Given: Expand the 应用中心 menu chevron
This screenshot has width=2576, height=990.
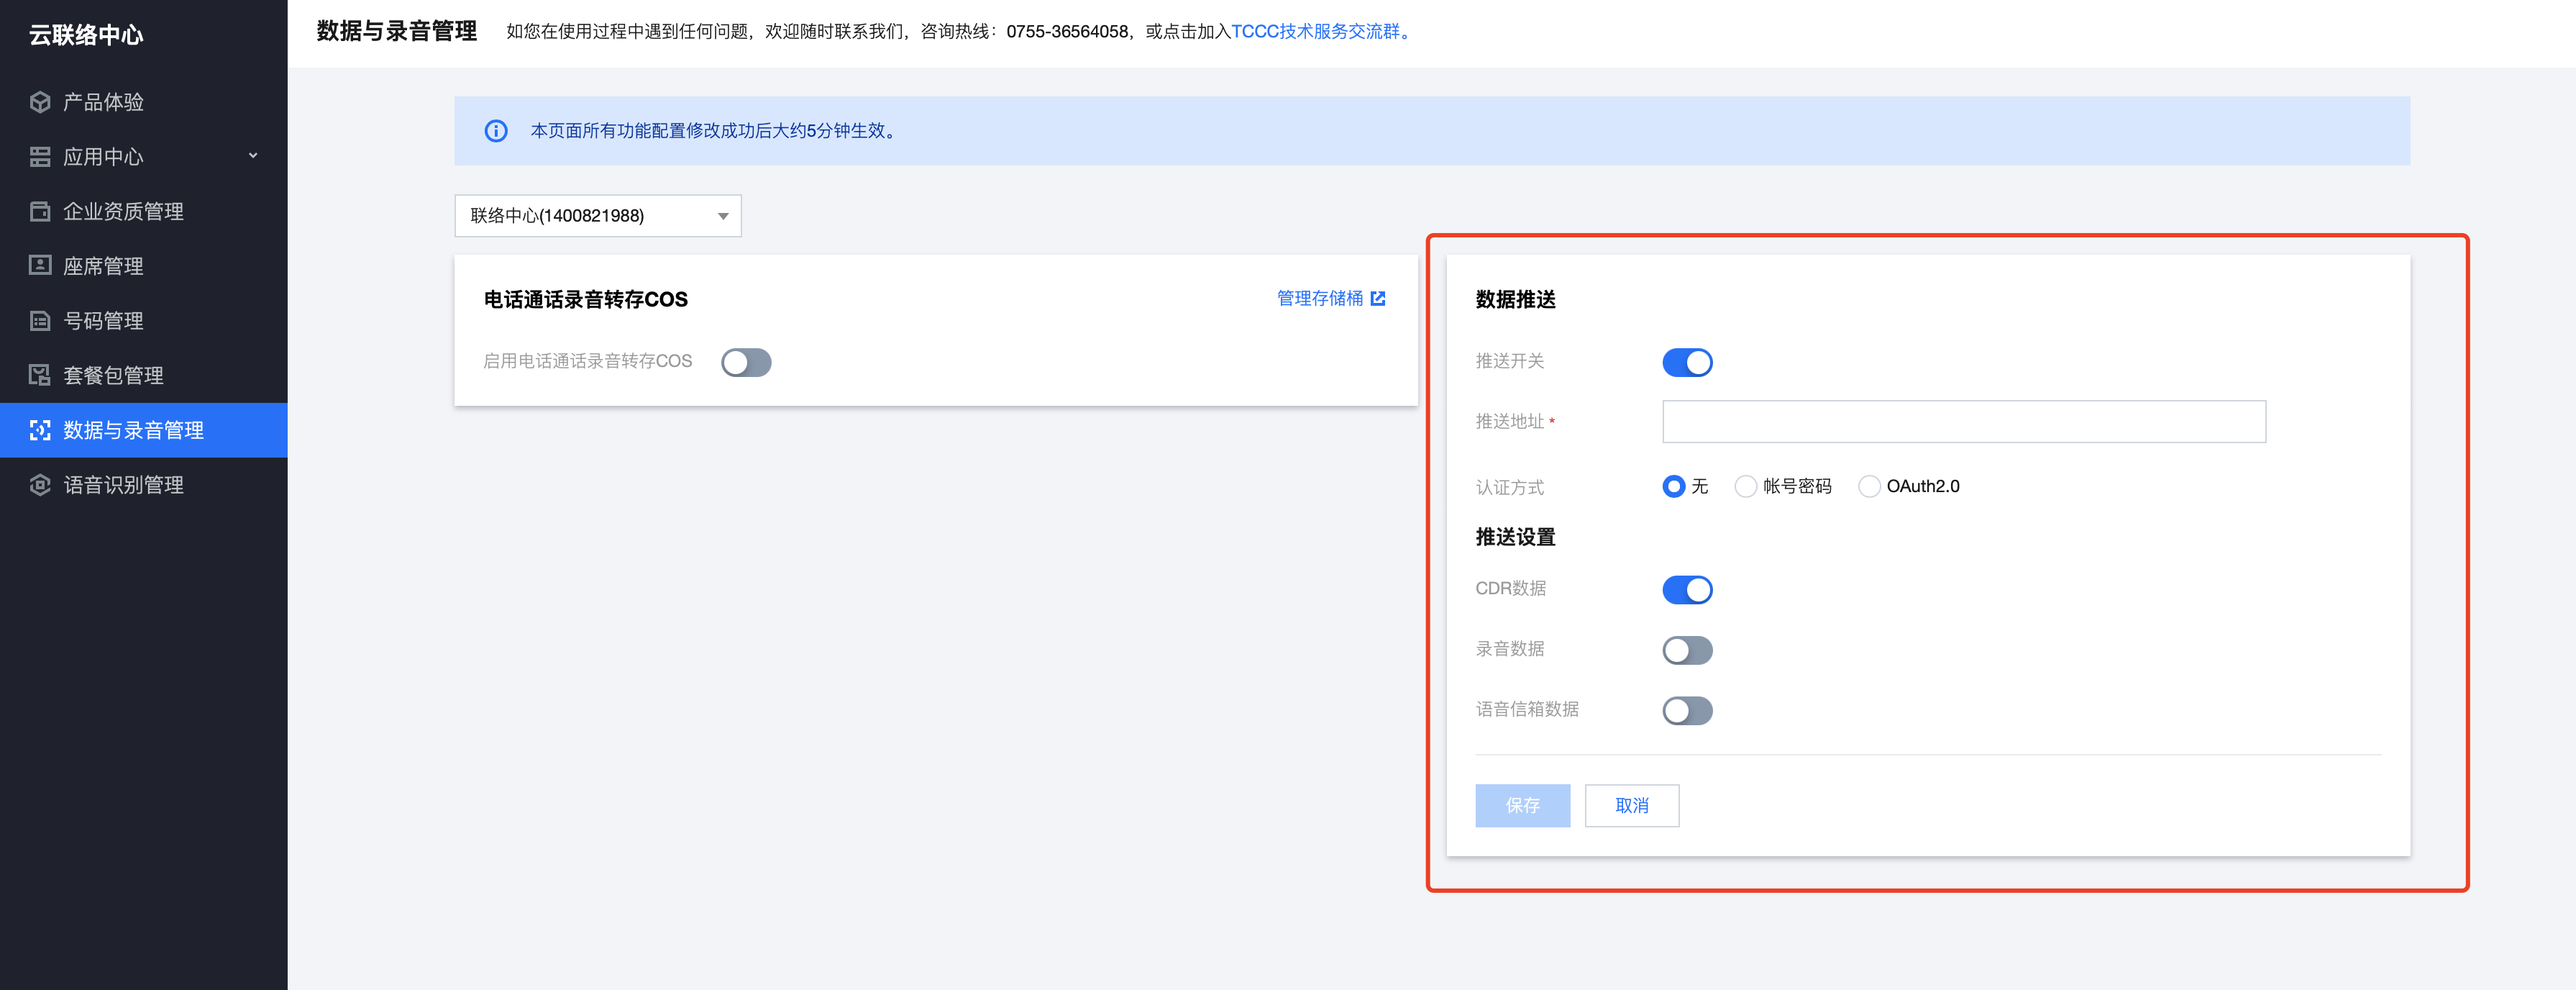Looking at the screenshot, I should pos(253,156).
